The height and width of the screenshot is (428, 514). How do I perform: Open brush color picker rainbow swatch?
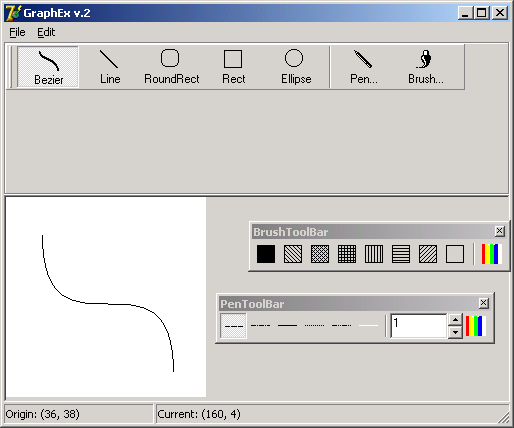point(492,254)
